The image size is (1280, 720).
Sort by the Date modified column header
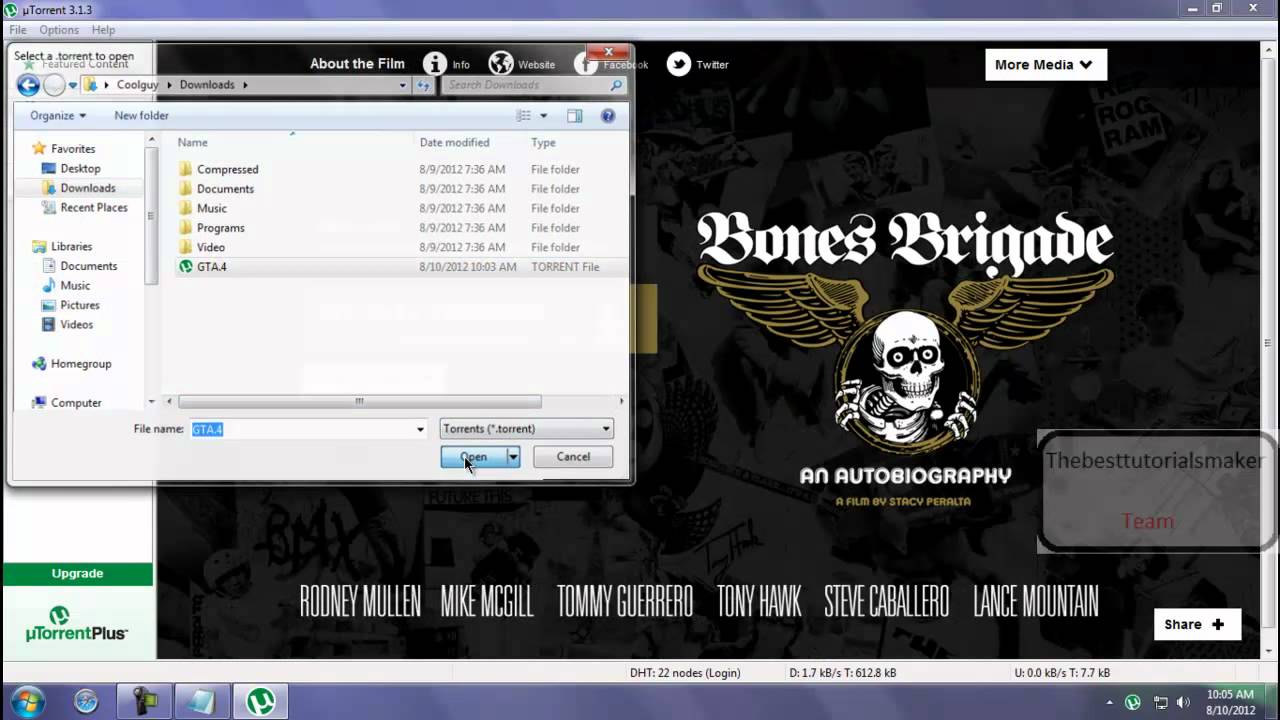(x=454, y=143)
